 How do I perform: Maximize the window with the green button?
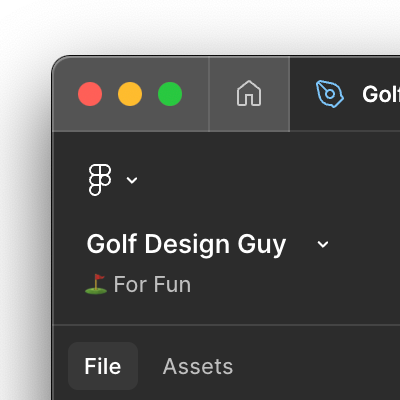(x=170, y=94)
